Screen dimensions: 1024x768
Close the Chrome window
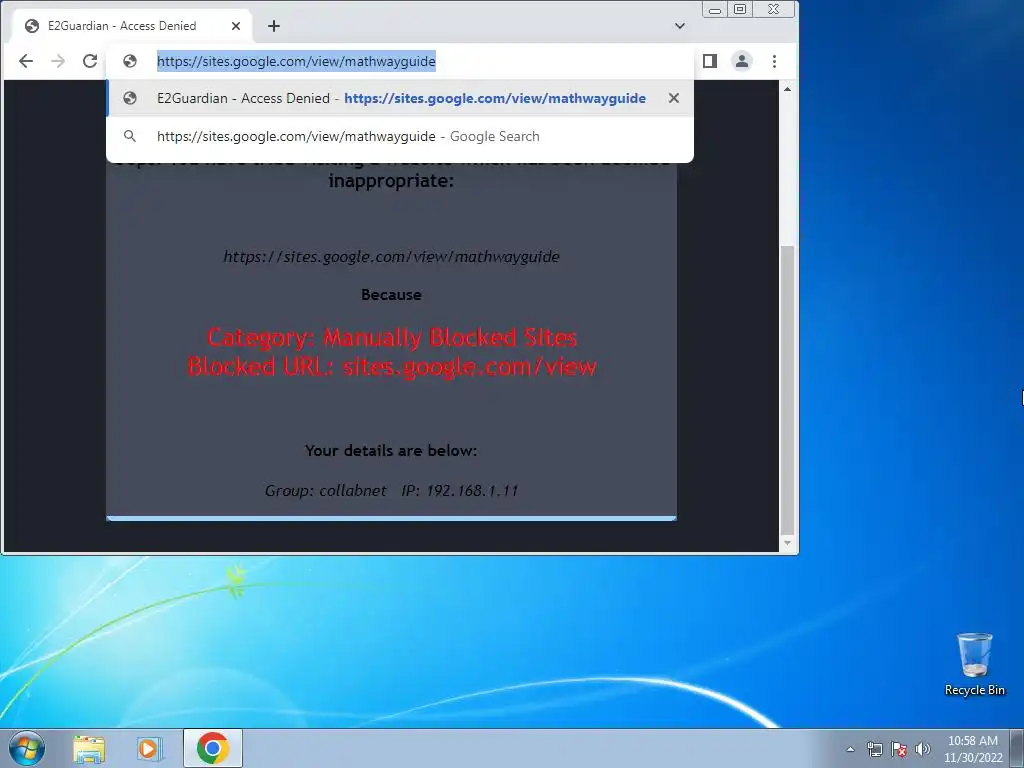coord(774,10)
